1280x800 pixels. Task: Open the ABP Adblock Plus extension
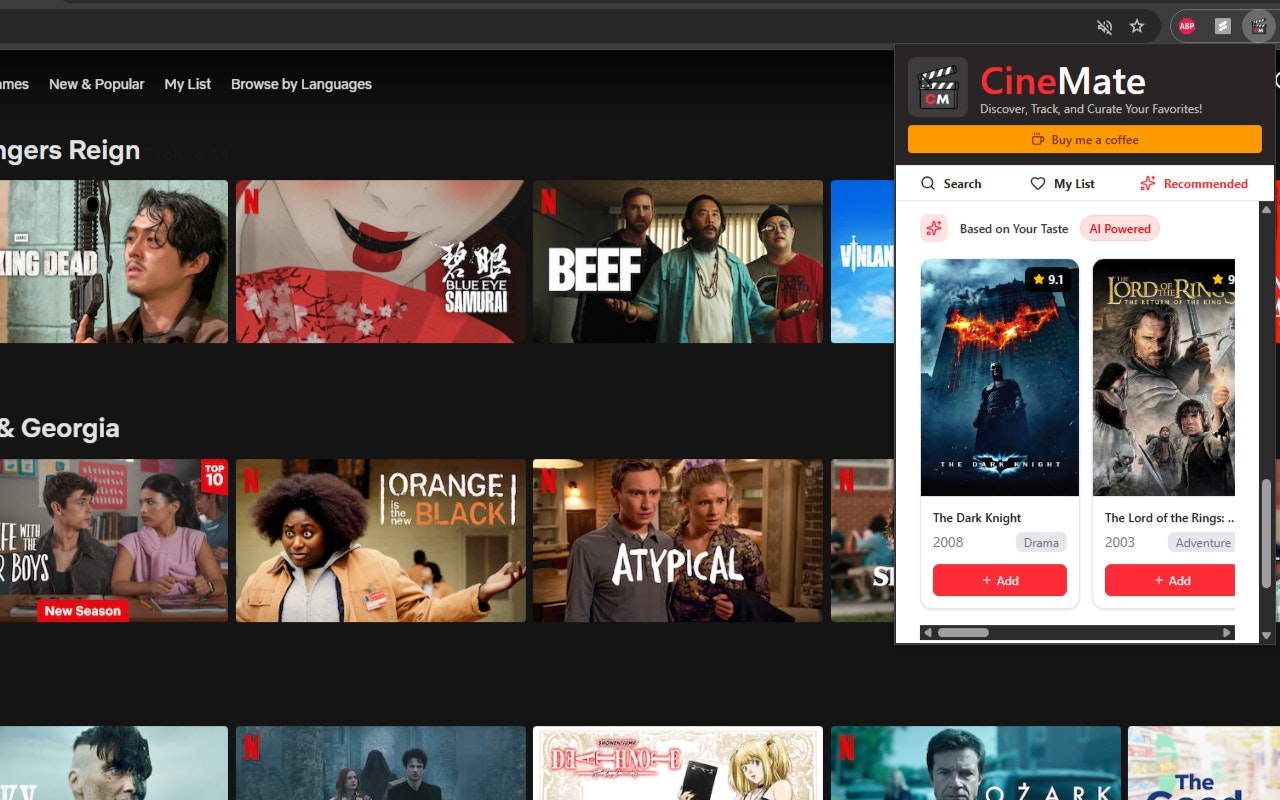(1187, 27)
